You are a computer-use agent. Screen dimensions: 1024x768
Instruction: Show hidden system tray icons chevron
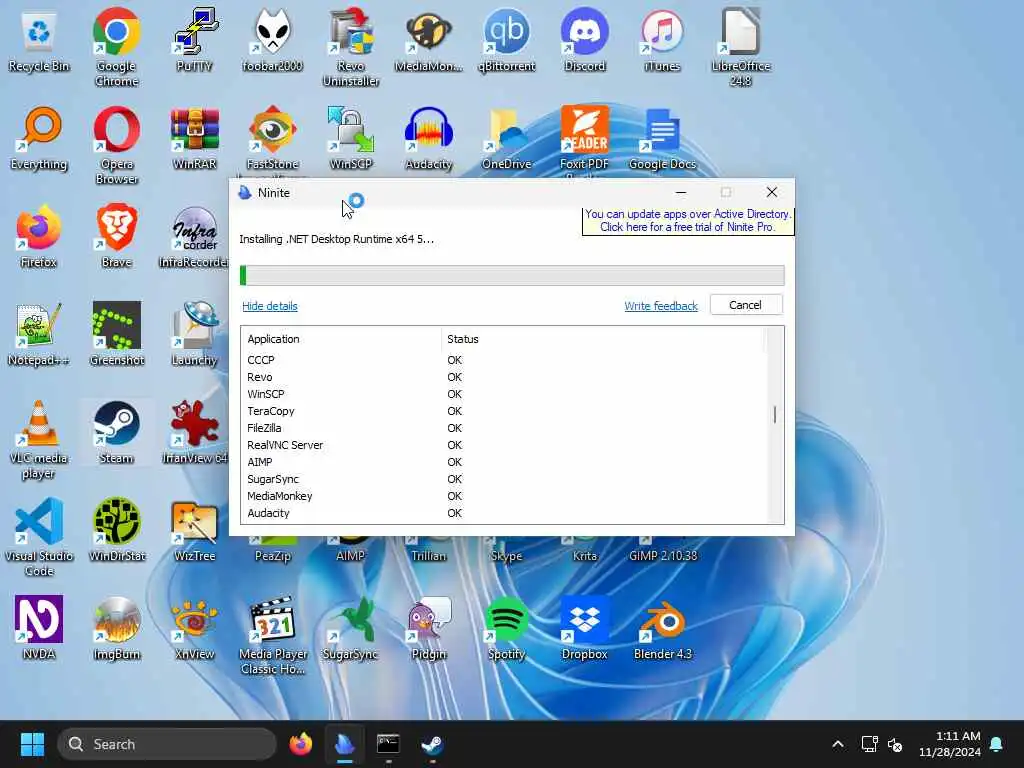click(x=838, y=744)
